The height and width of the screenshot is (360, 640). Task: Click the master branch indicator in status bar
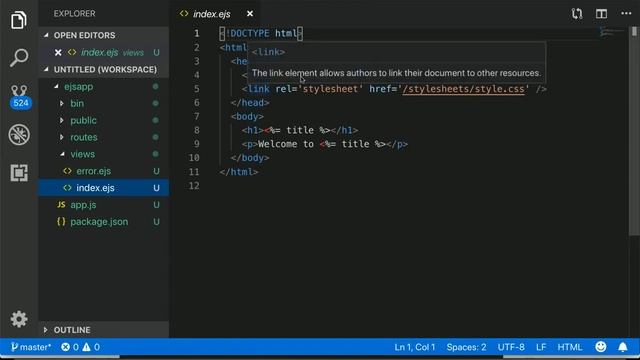pos(31,347)
